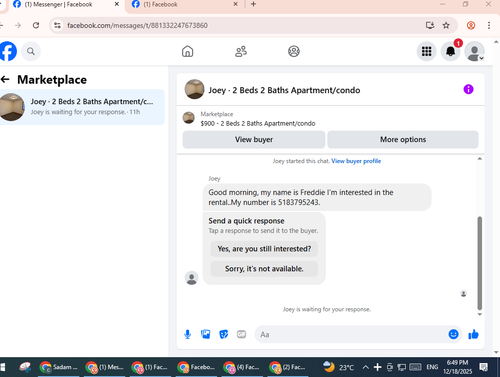Open the emoji picker in message box
Viewport: 500px width, 377px height.
point(453,334)
